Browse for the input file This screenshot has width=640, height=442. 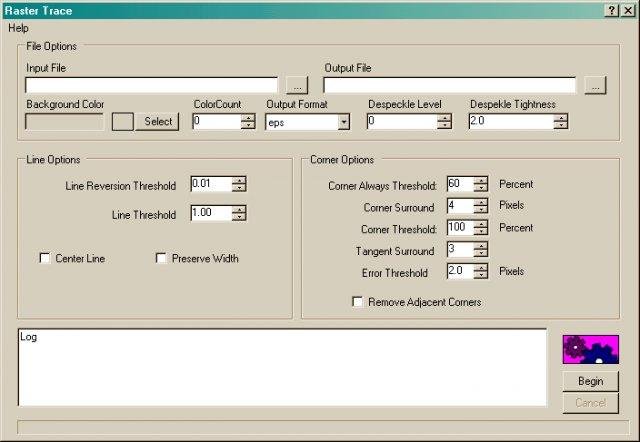click(297, 85)
